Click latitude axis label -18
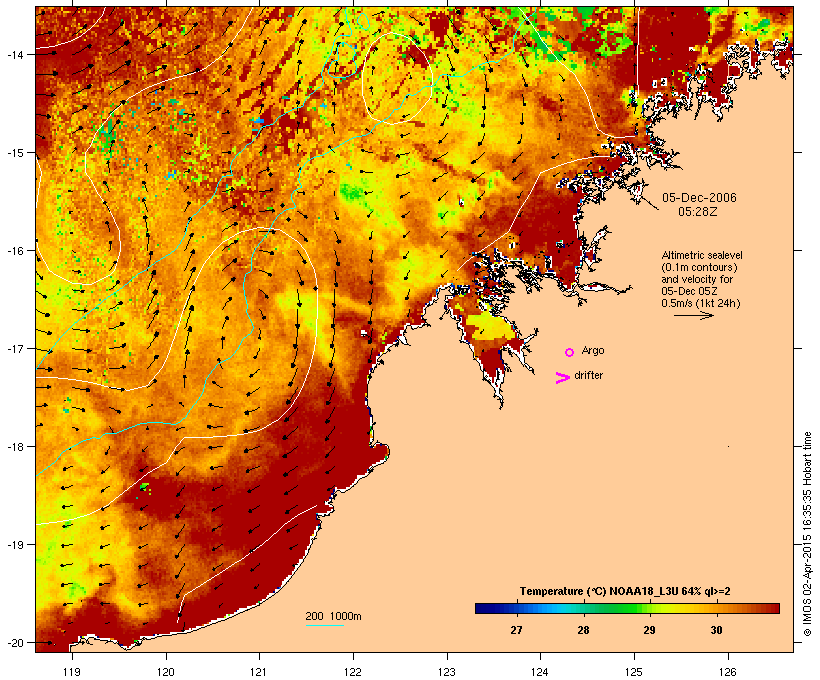The height and width of the screenshot is (680, 820). pyautogui.click(x=15, y=446)
